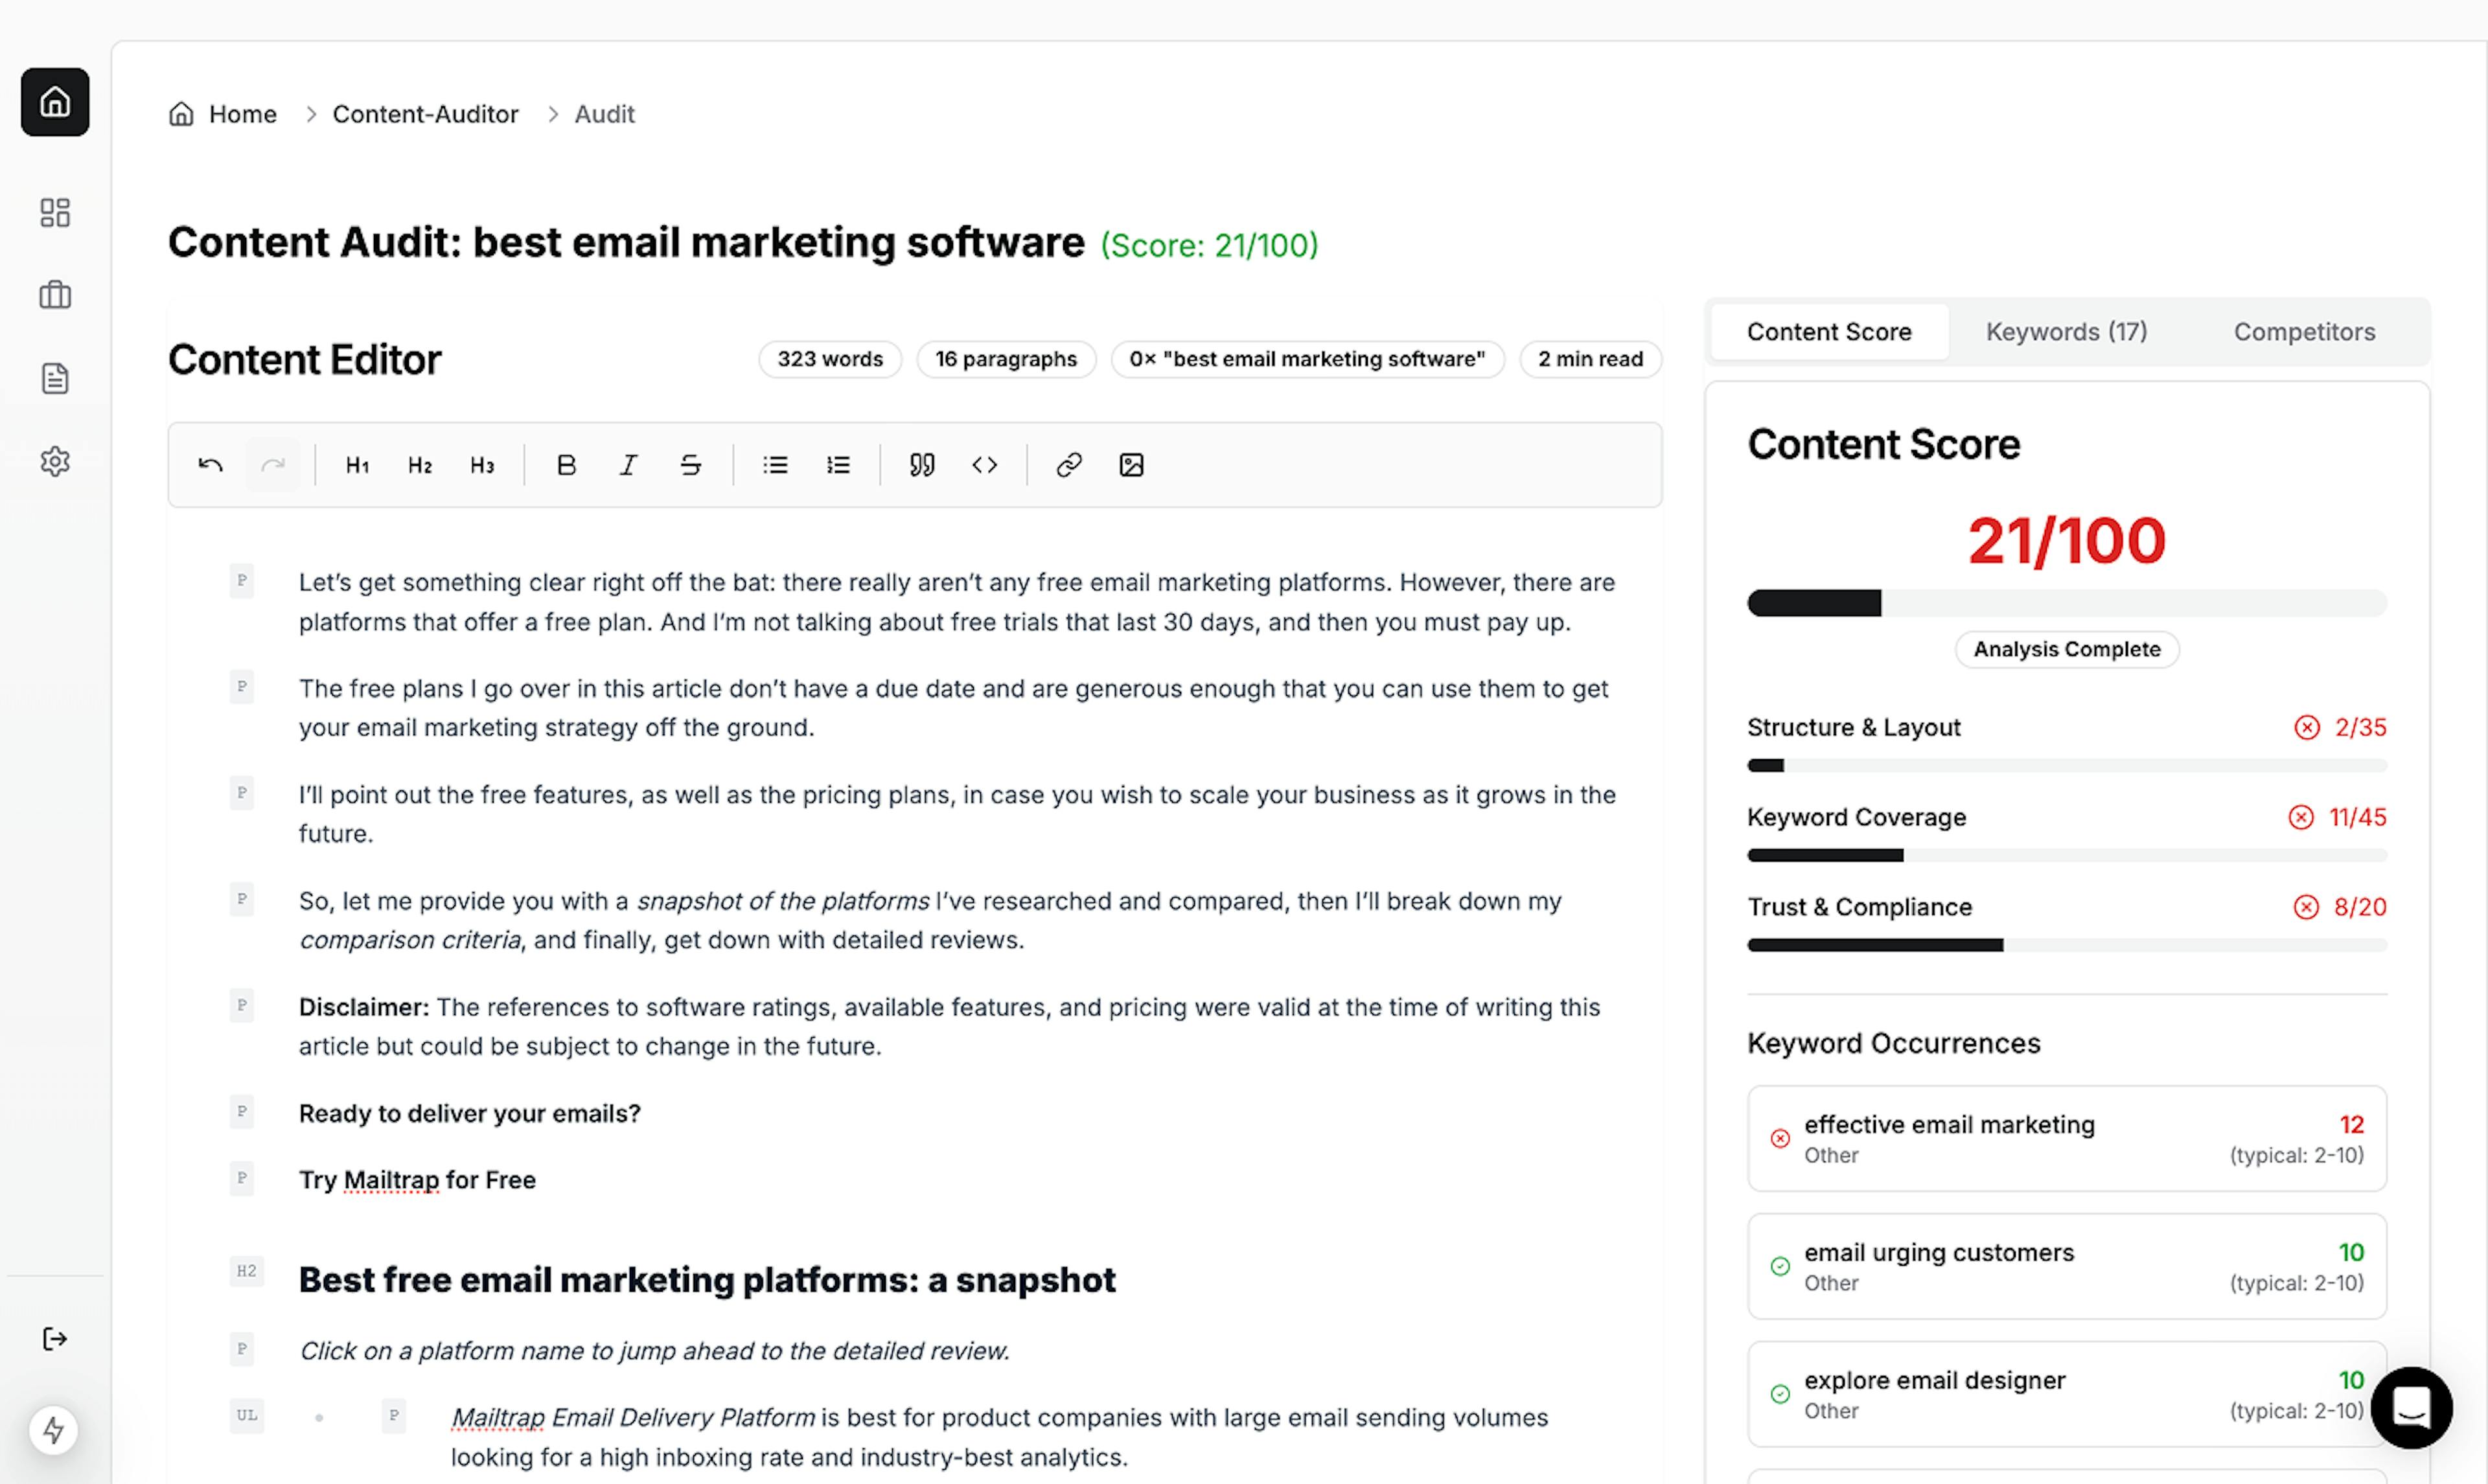Insert a numbered list

pyautogui.click(x=838, y=465)
